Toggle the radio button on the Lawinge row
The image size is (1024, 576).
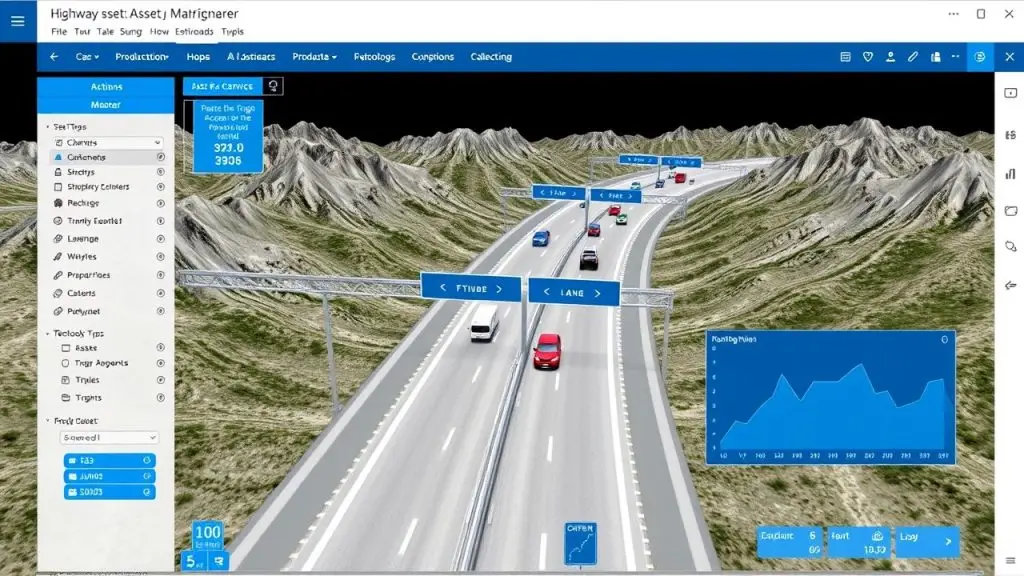tap(160, 239)
